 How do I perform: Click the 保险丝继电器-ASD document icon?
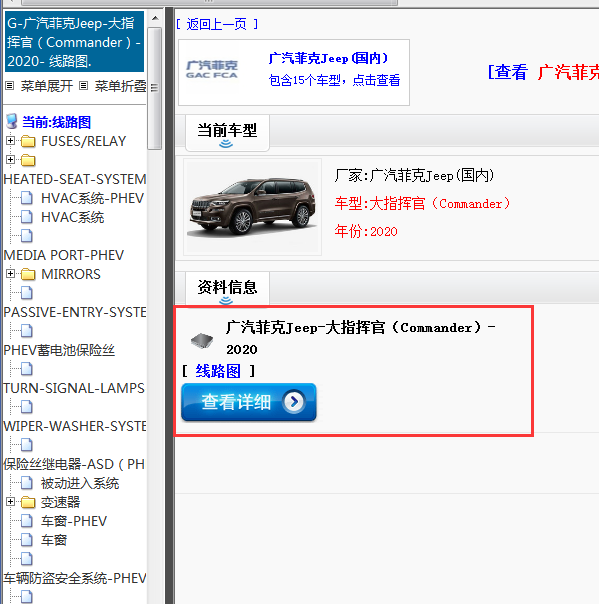click(x=27, y=445)
